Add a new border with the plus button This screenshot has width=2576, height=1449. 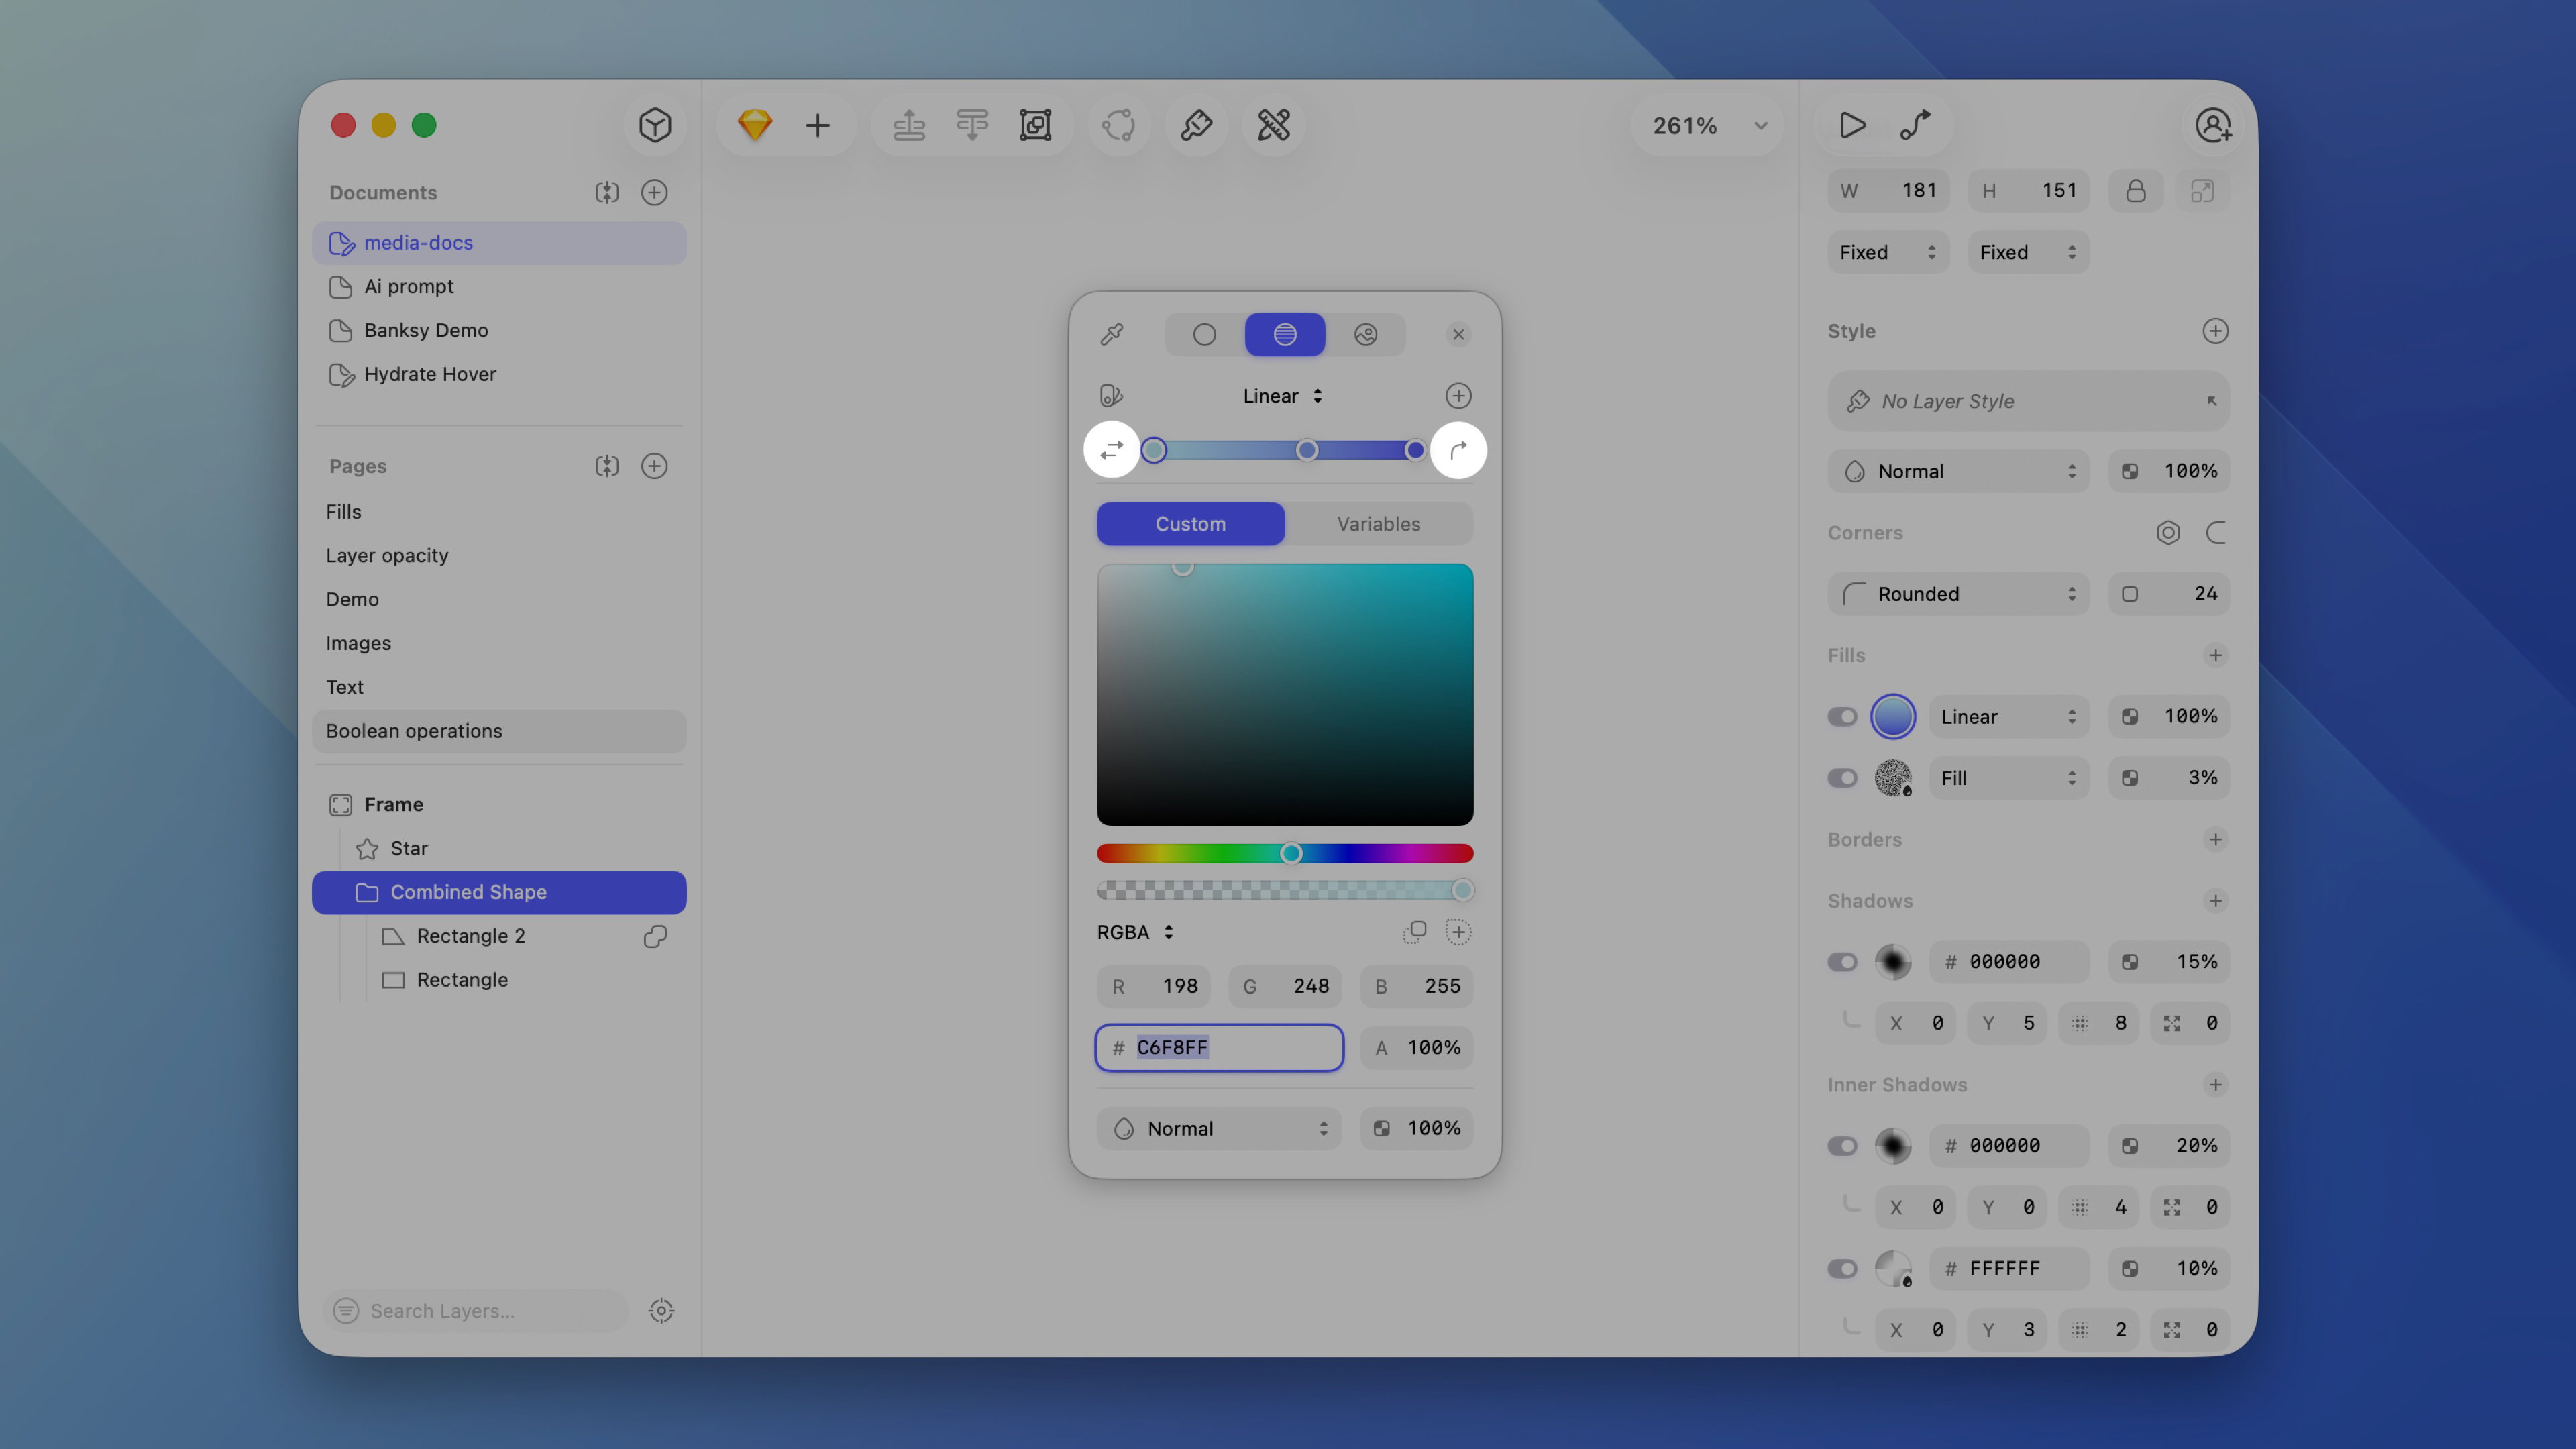(x=2216, y=840)
